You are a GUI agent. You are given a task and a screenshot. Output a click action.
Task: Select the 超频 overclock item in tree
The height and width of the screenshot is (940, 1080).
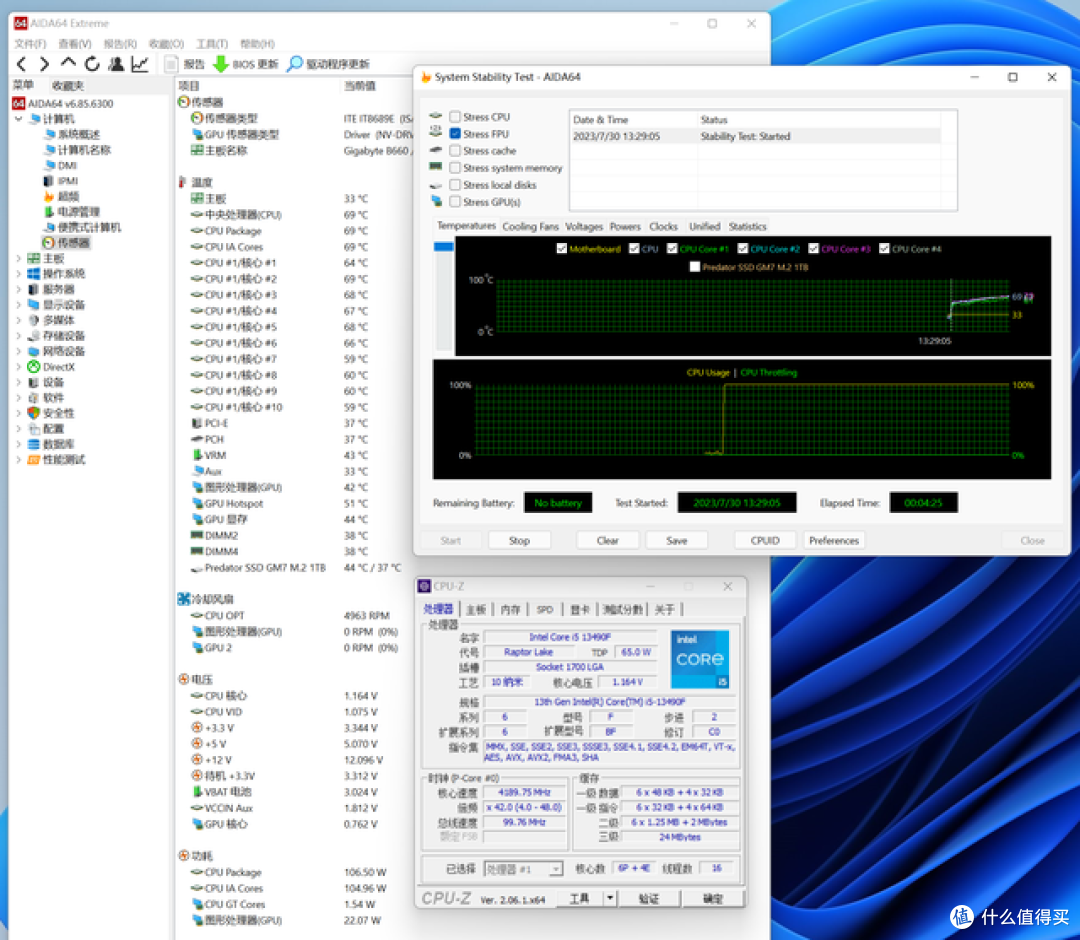click(x=61, y=196)
